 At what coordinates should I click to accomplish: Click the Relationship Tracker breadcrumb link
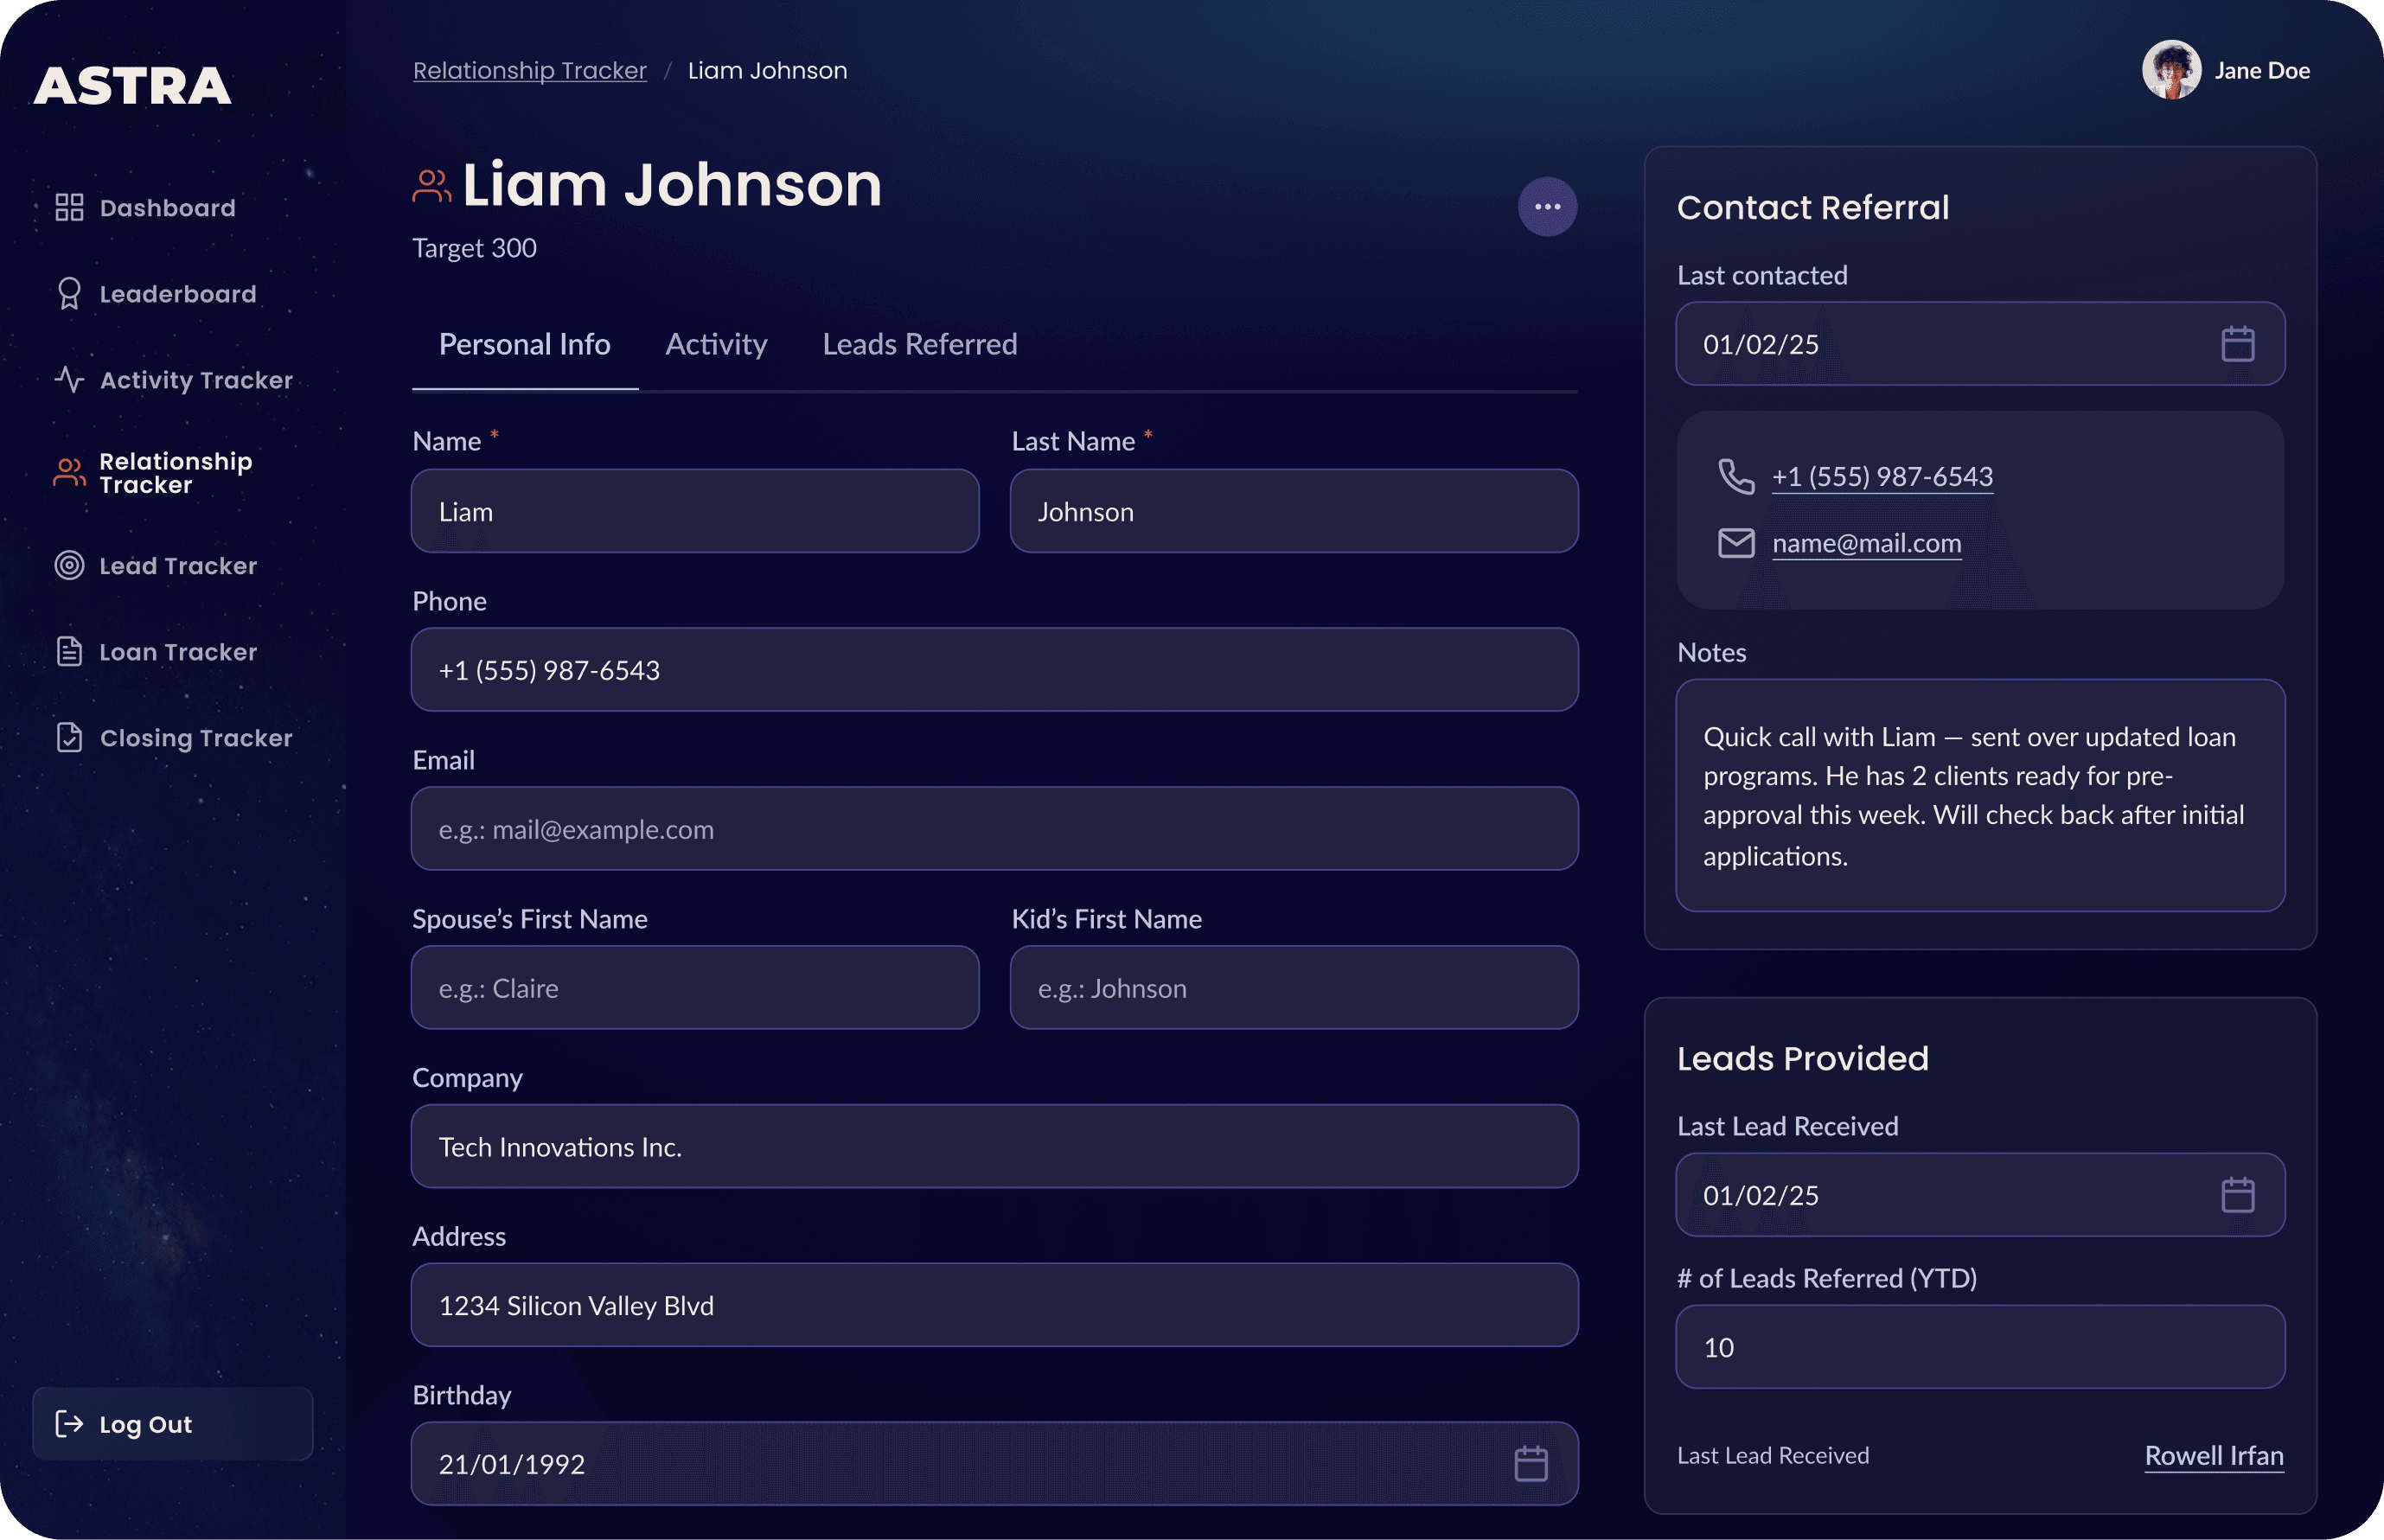pos(530,70)
